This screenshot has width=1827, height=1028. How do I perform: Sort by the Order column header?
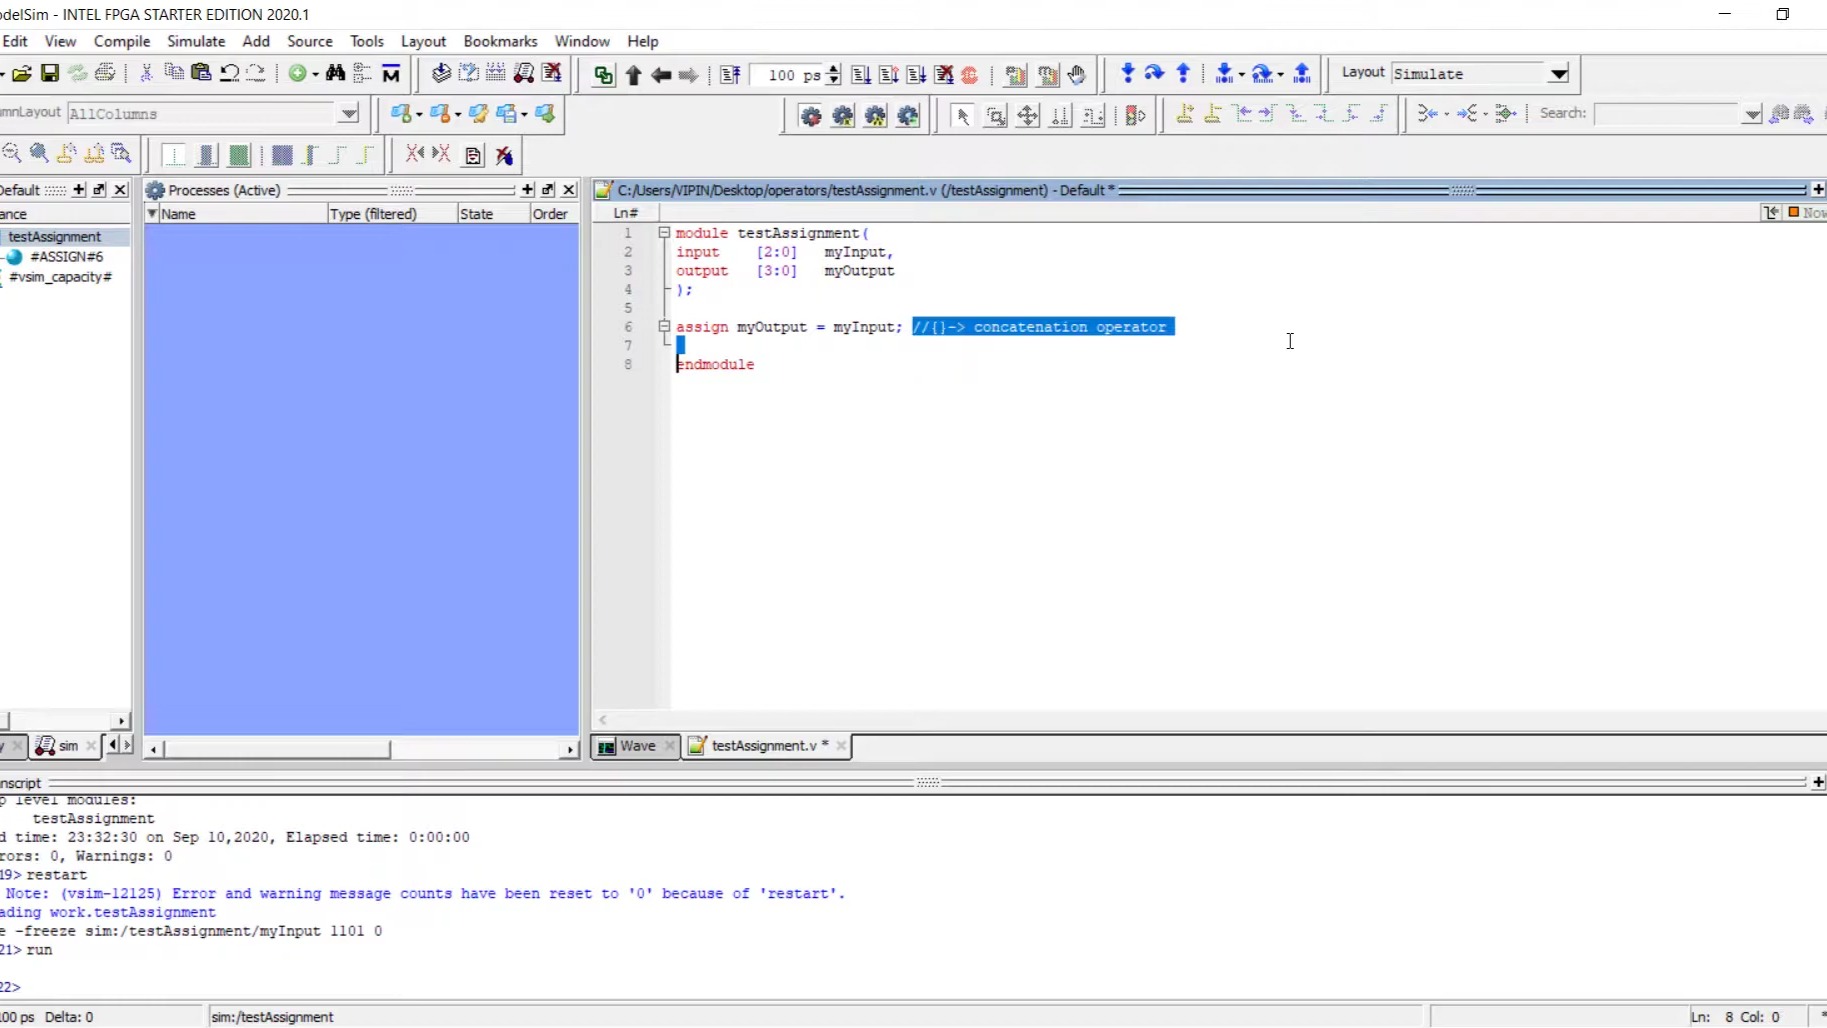coord(554,214)
